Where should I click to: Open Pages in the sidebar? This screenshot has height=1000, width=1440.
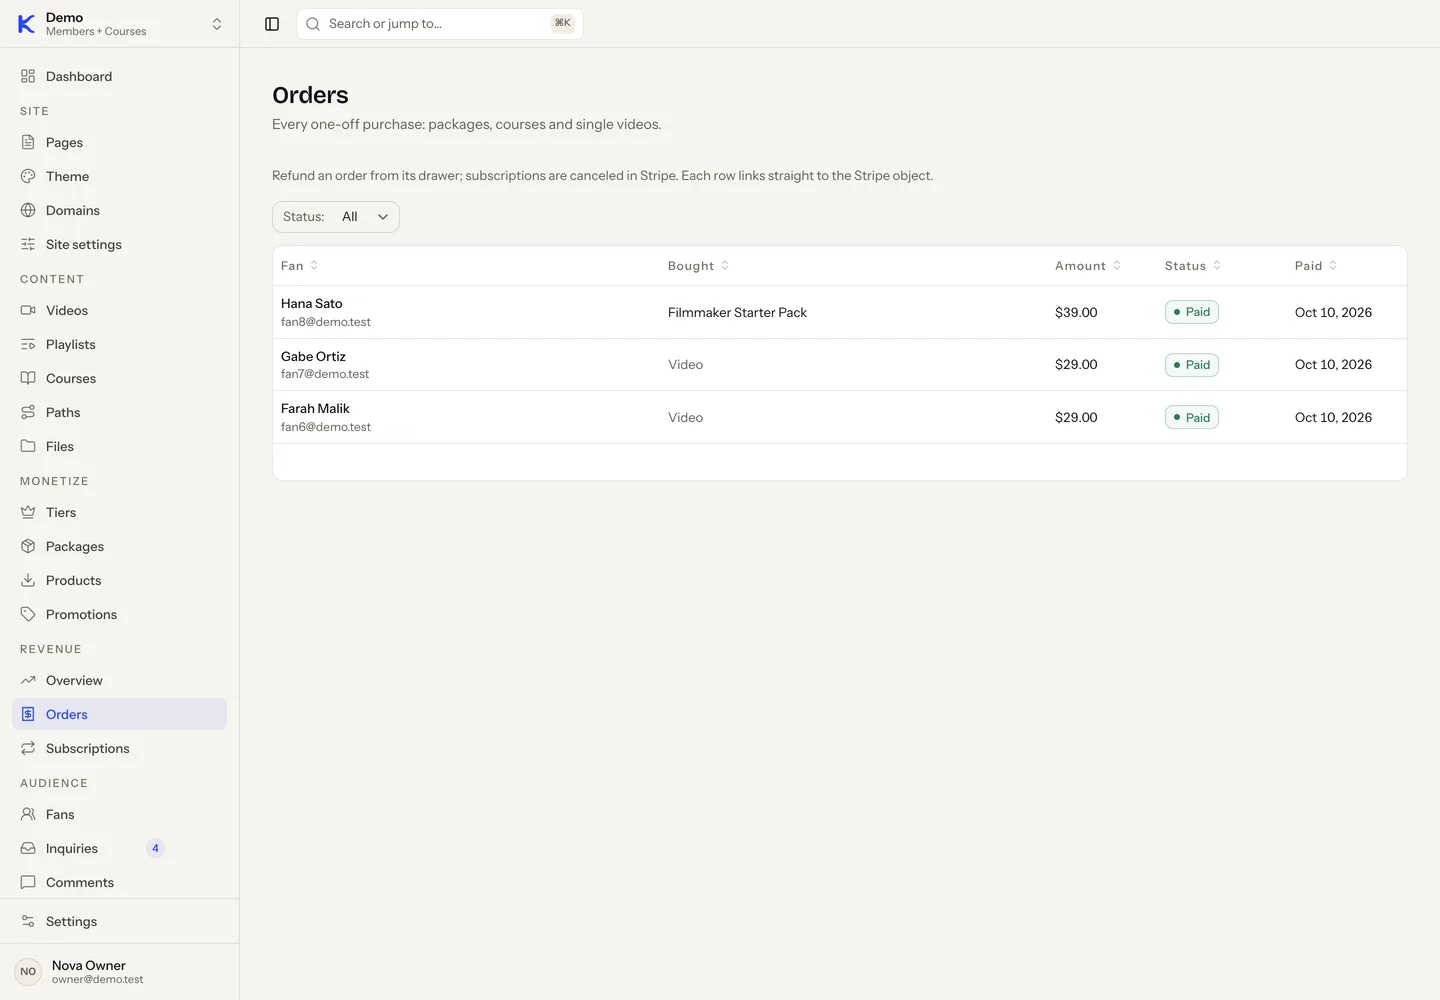click(x=120, y=142)
